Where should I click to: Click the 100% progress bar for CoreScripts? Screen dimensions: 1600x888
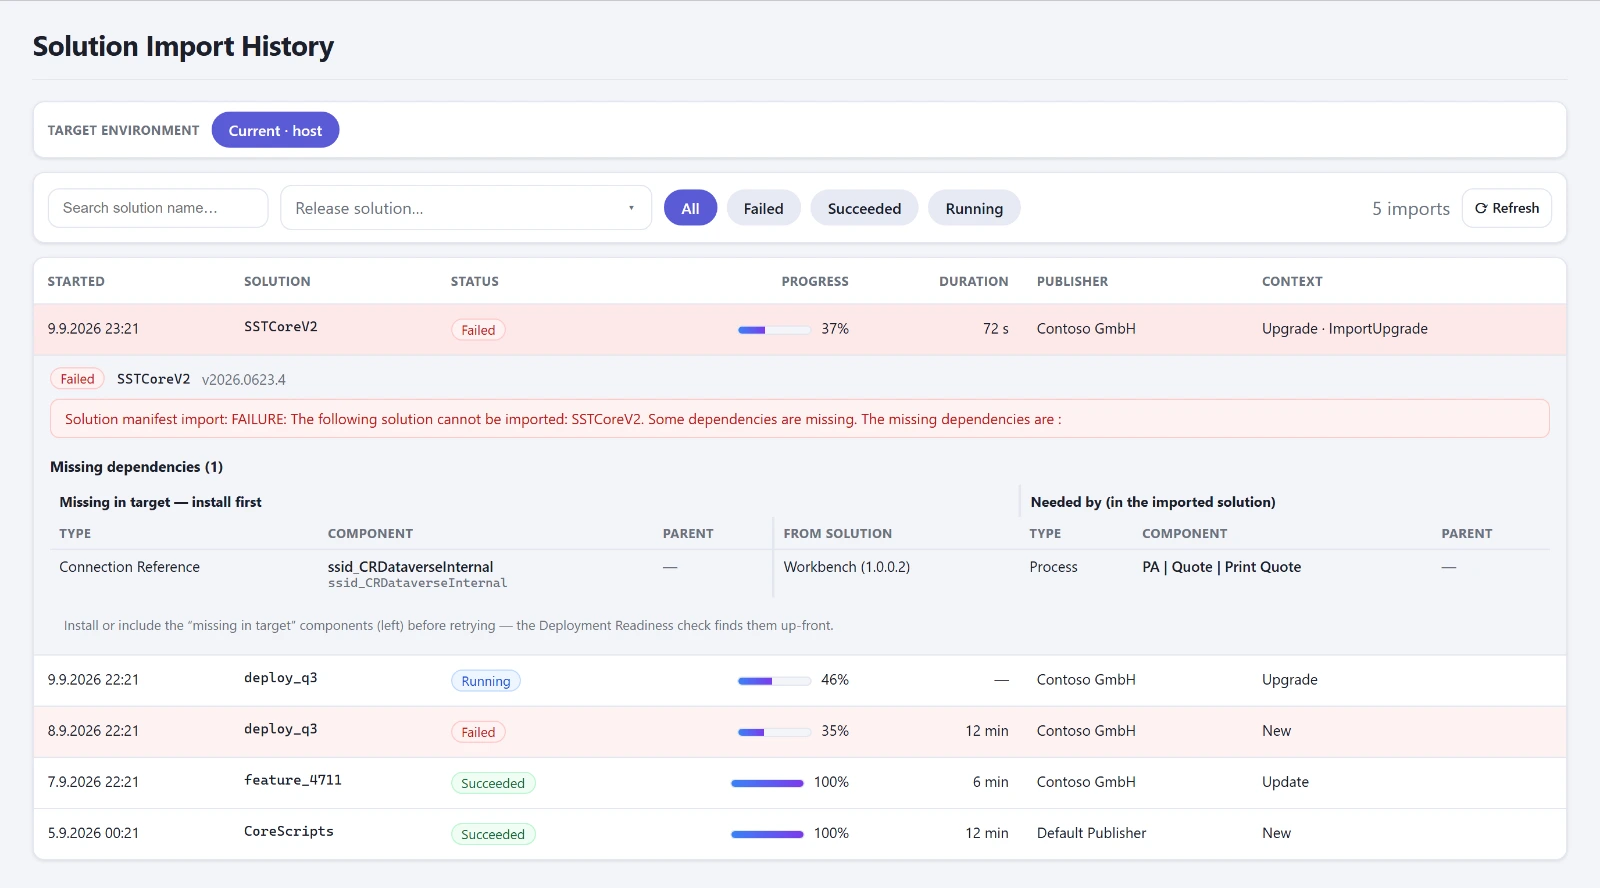coord(767,834)
